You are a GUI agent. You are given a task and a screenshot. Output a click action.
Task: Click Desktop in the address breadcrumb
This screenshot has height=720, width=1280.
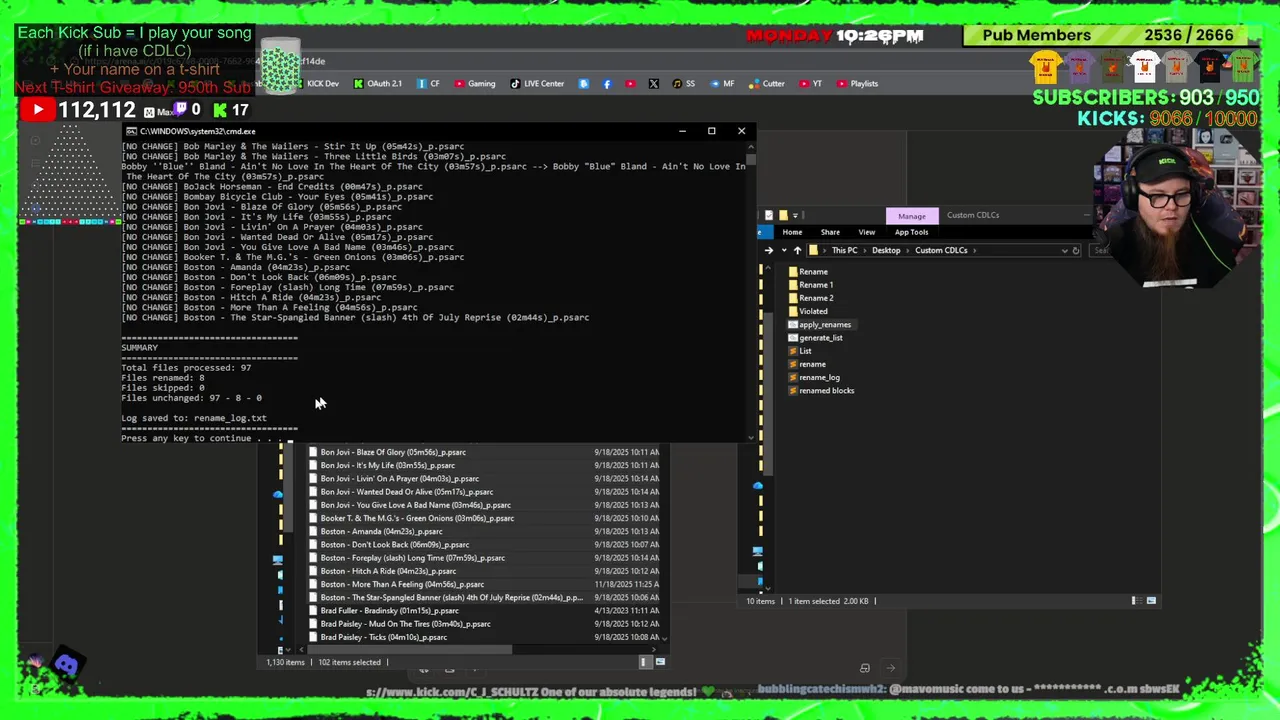[x=886, y=250]
